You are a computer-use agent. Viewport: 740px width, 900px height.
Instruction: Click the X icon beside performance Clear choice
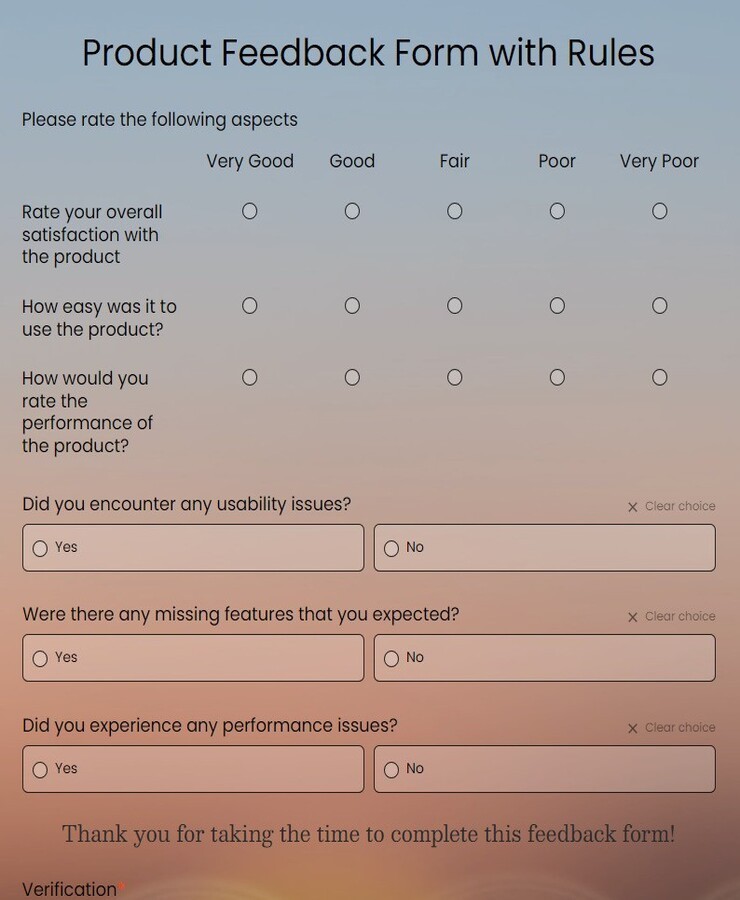click(x=631, y=727)
